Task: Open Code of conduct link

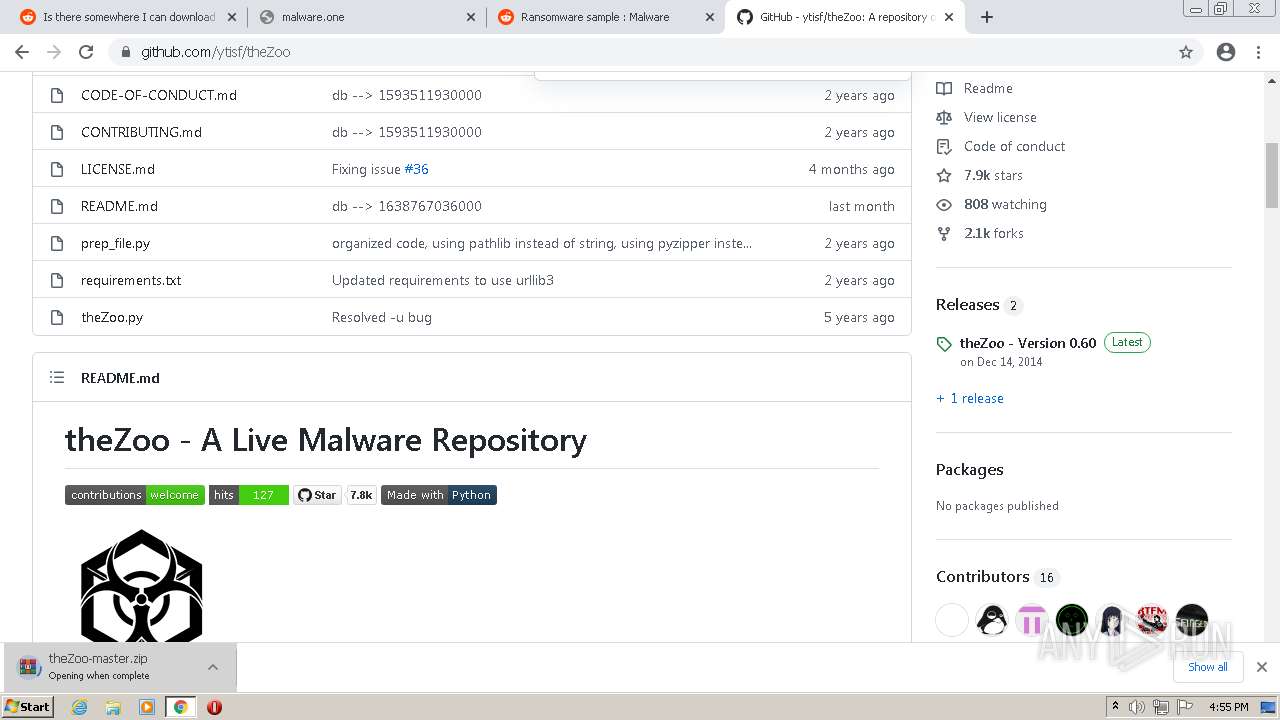Action: point(1000,146)
